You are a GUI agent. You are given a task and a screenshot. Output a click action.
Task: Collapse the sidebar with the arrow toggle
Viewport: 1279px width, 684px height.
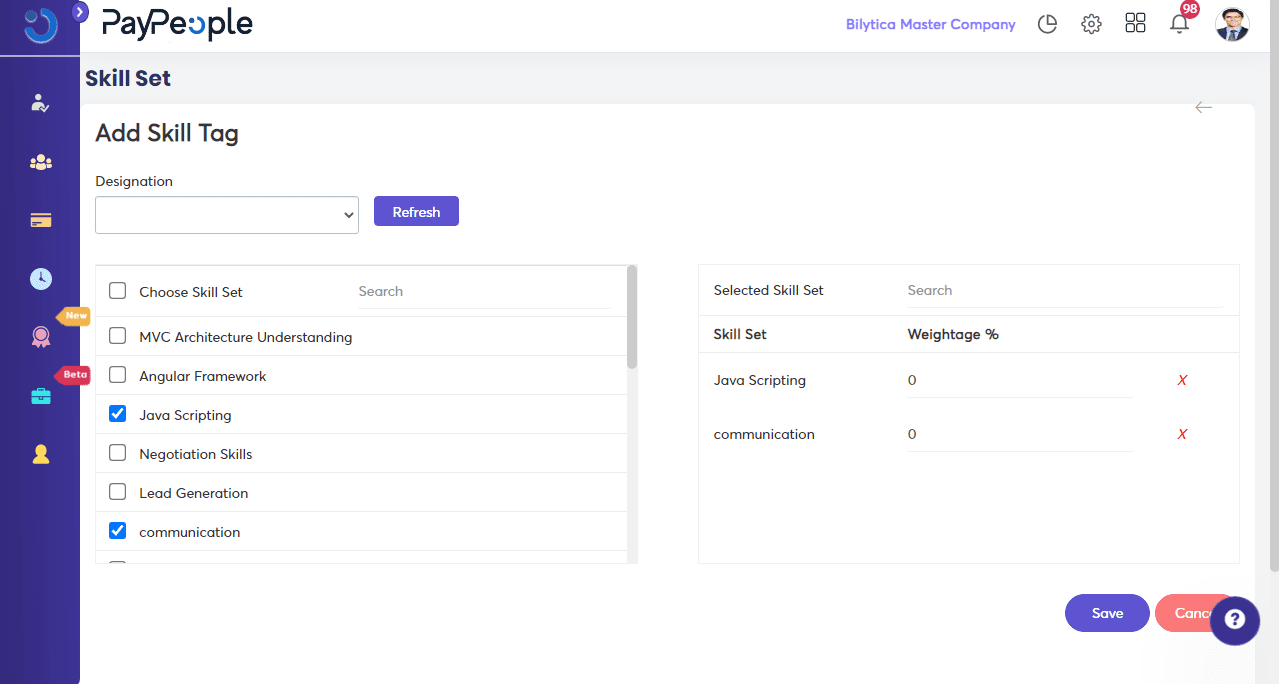coord(78,12)
